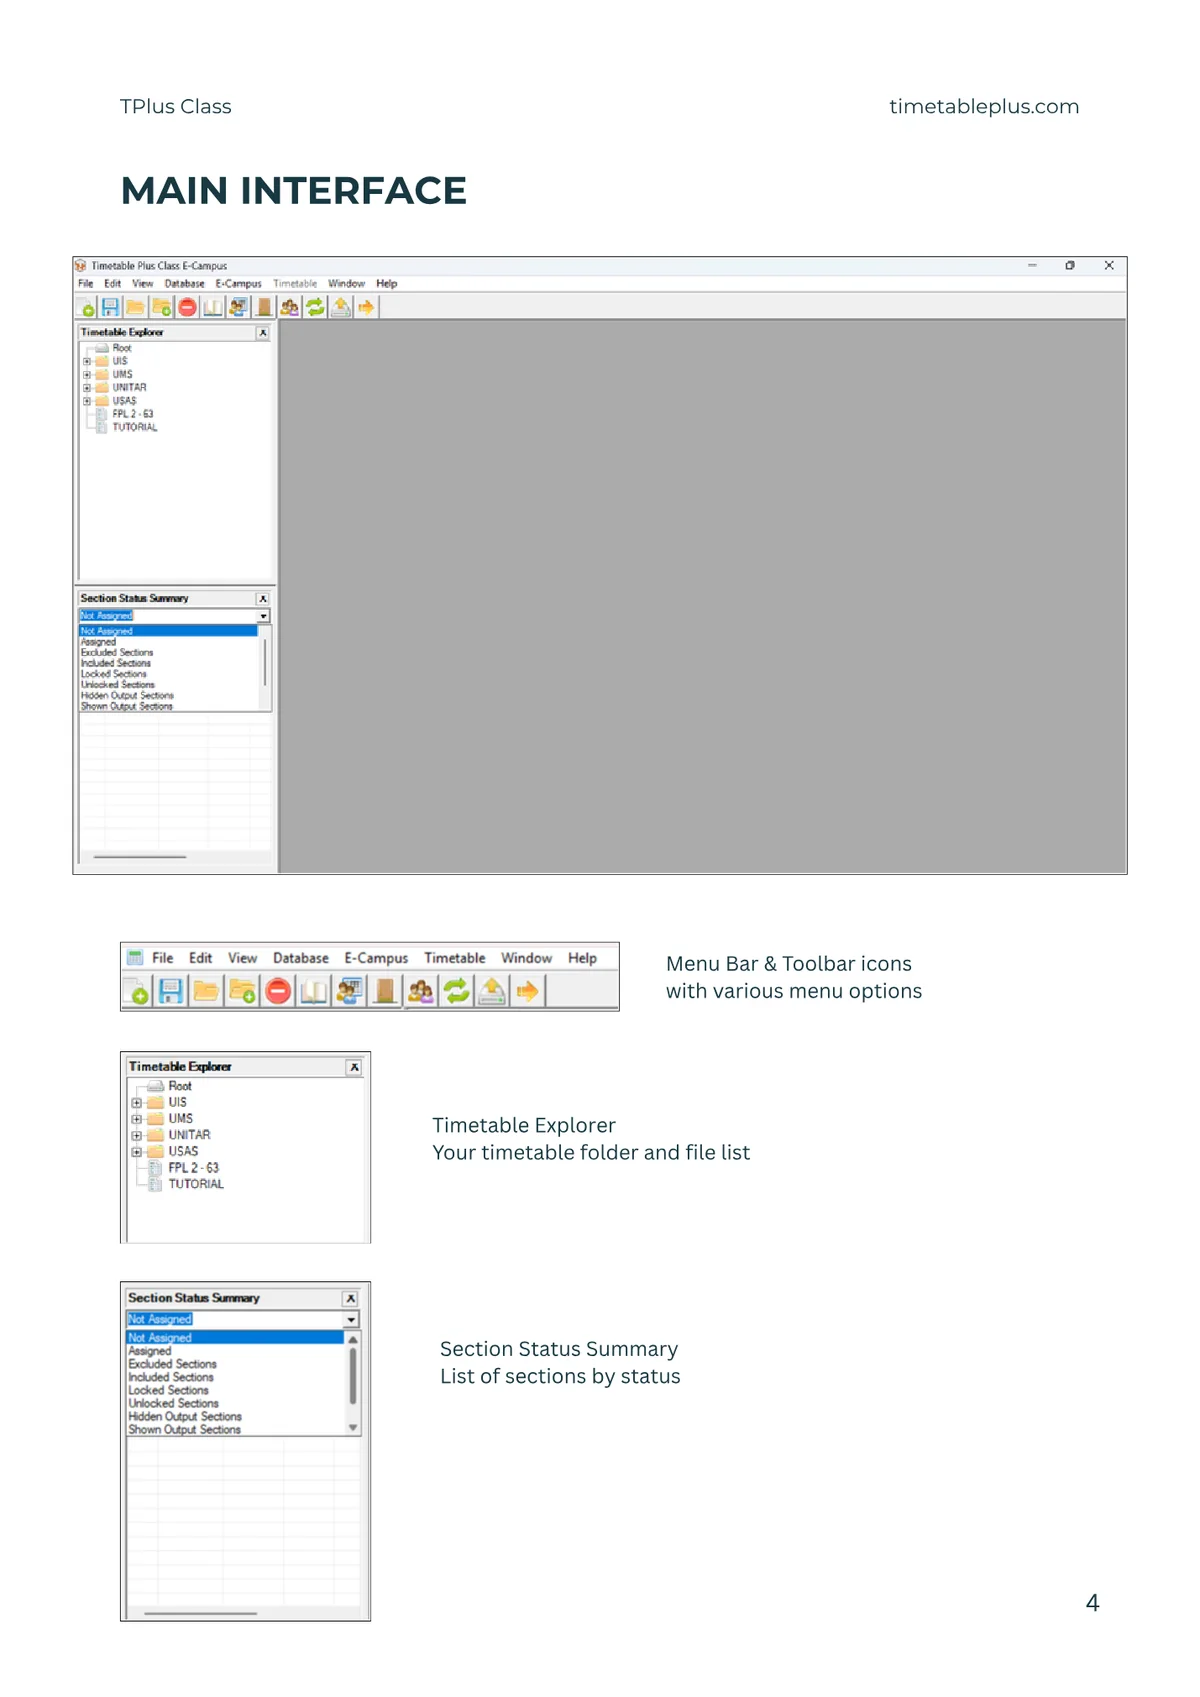Image resolution: width=1200 pixels, height=1697 pixels.
Task: Open the Database menu in the enlarged menu bar closeup
Action: coord(301,958)
